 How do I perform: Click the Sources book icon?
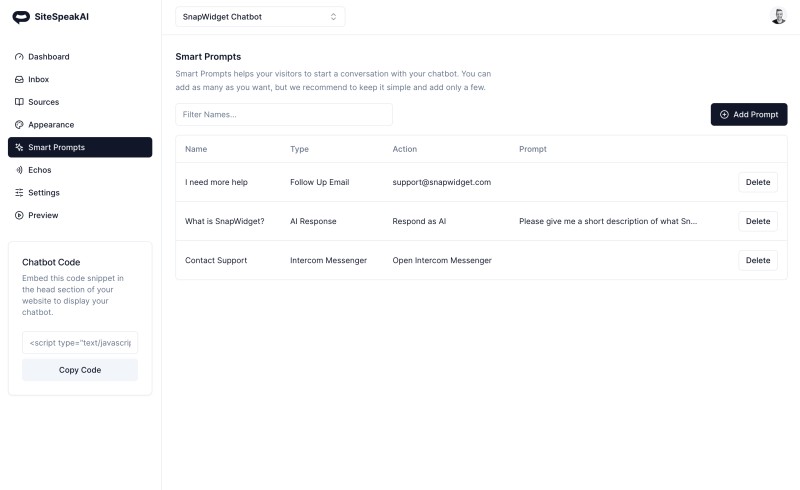(x=19, y=102)
